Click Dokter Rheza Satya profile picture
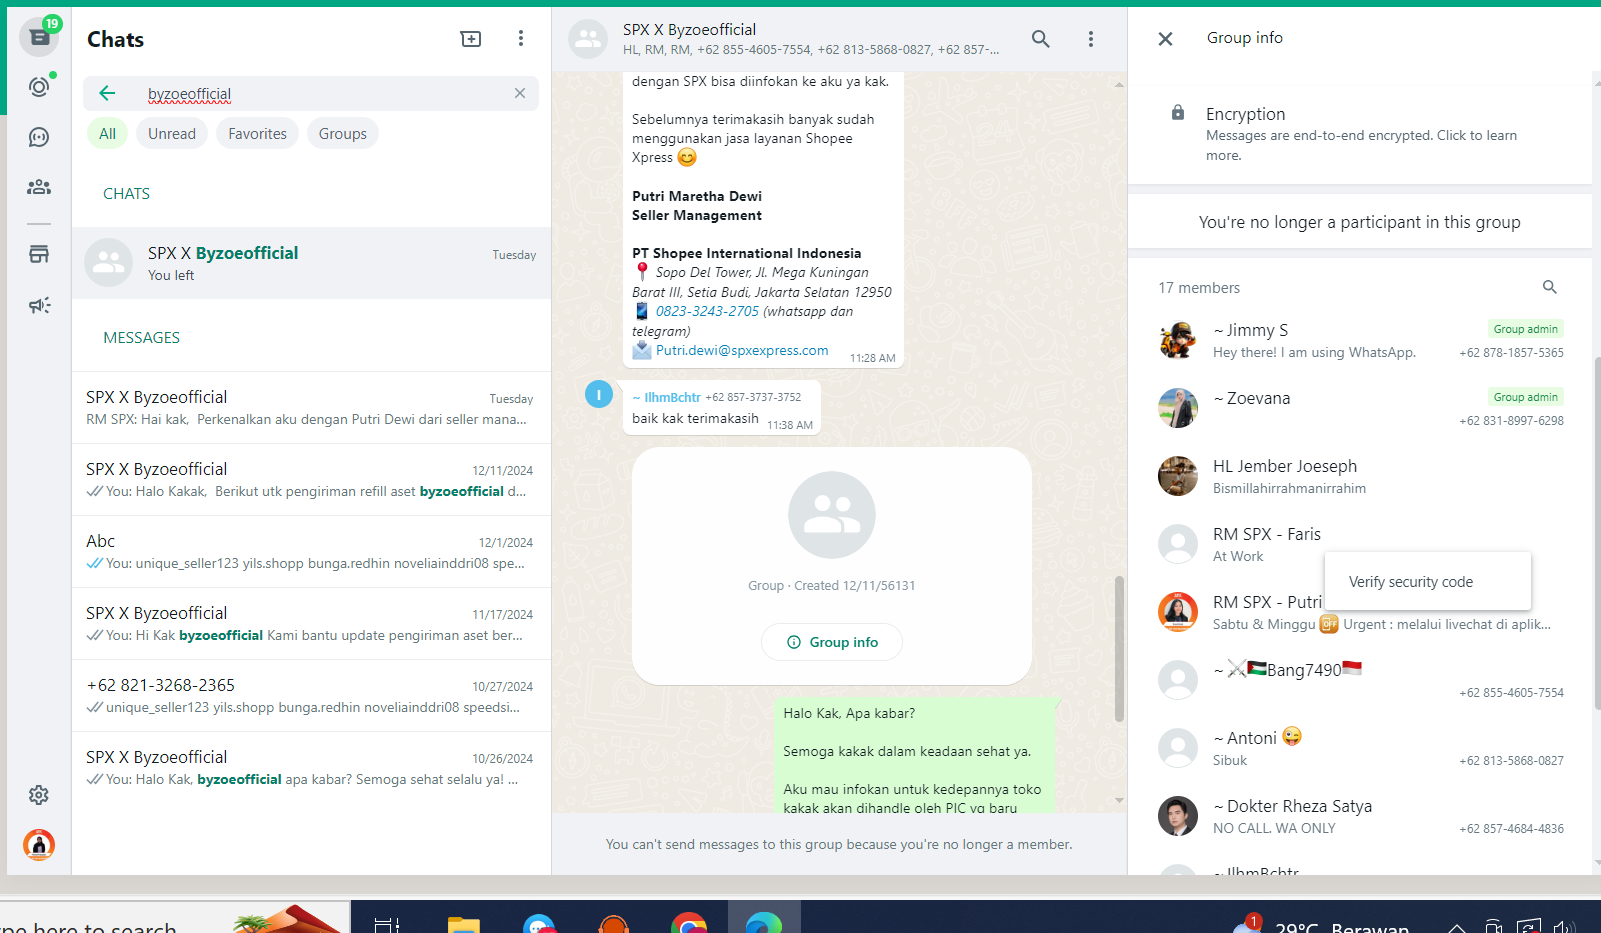The height and width of the screenshot is (933, 1601). click(1178, 816)
